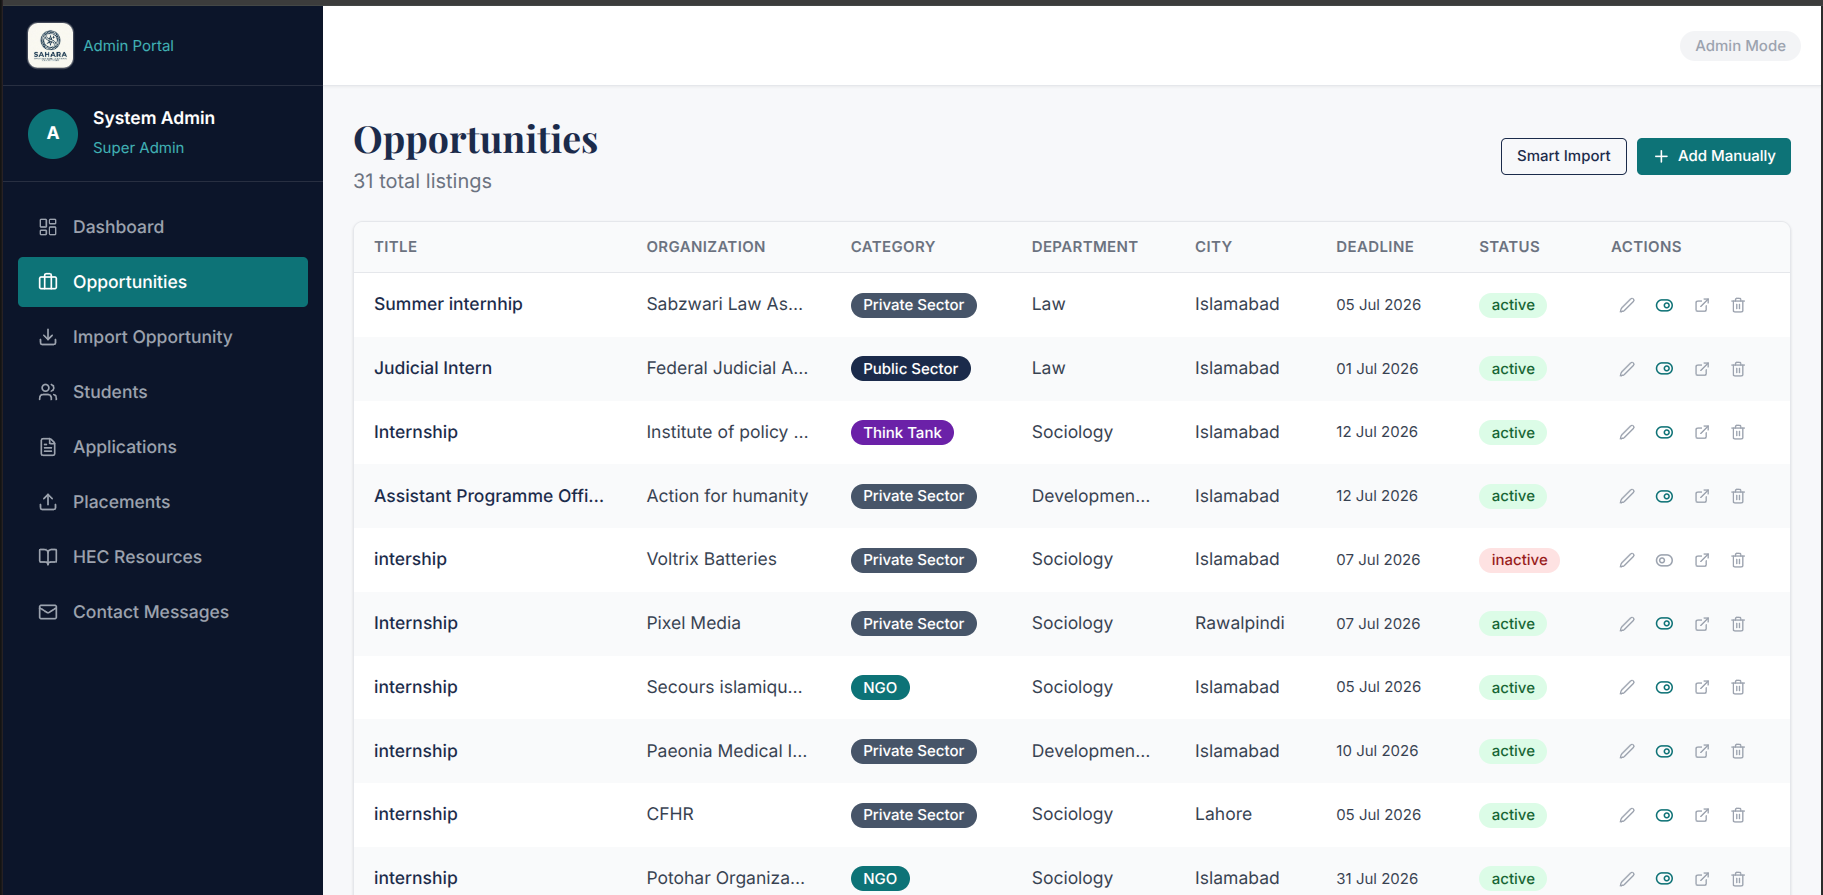Toggle visibility of Voltrix Batteries listing
The height and width of the screenshot is (895, 1823).
[x=1664, y=560]
